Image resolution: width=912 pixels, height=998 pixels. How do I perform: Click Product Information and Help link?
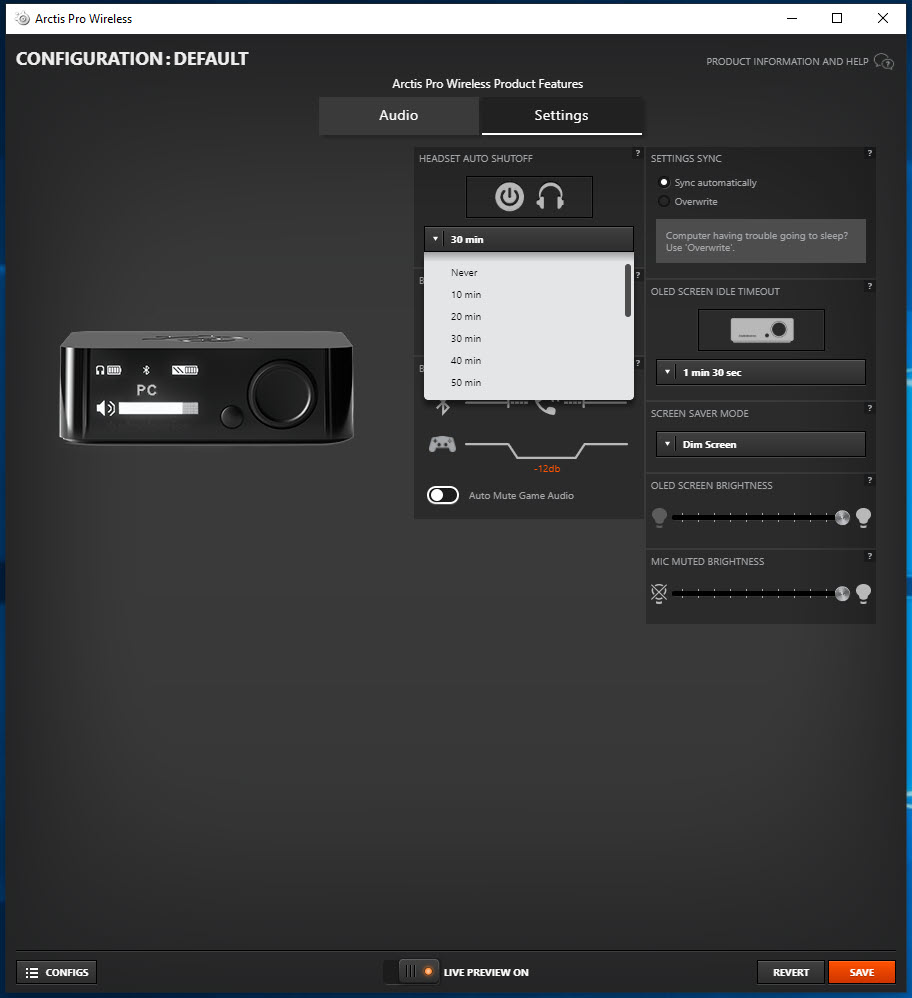click(x=787, y=62)
